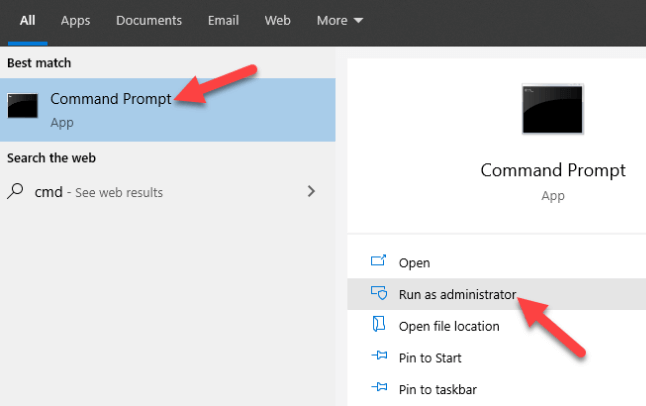Click the large Command Prompt preview icon
The height and width of the screenshot is (406, 646).
(552, 109)
